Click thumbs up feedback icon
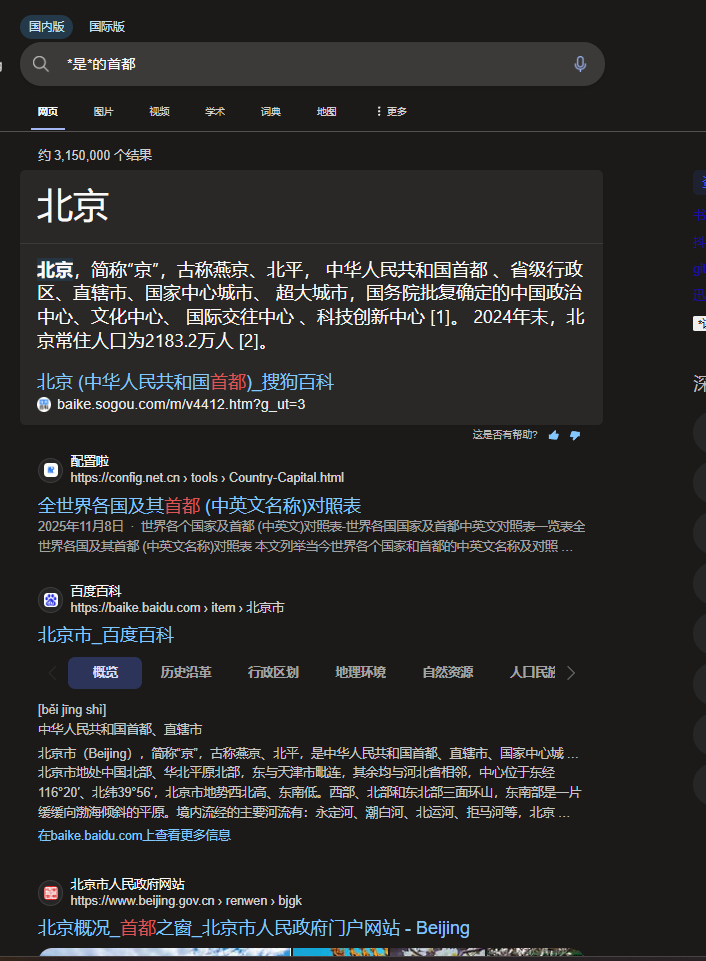The height and width of the screenshot is (961, 706). tap(554, 435)
